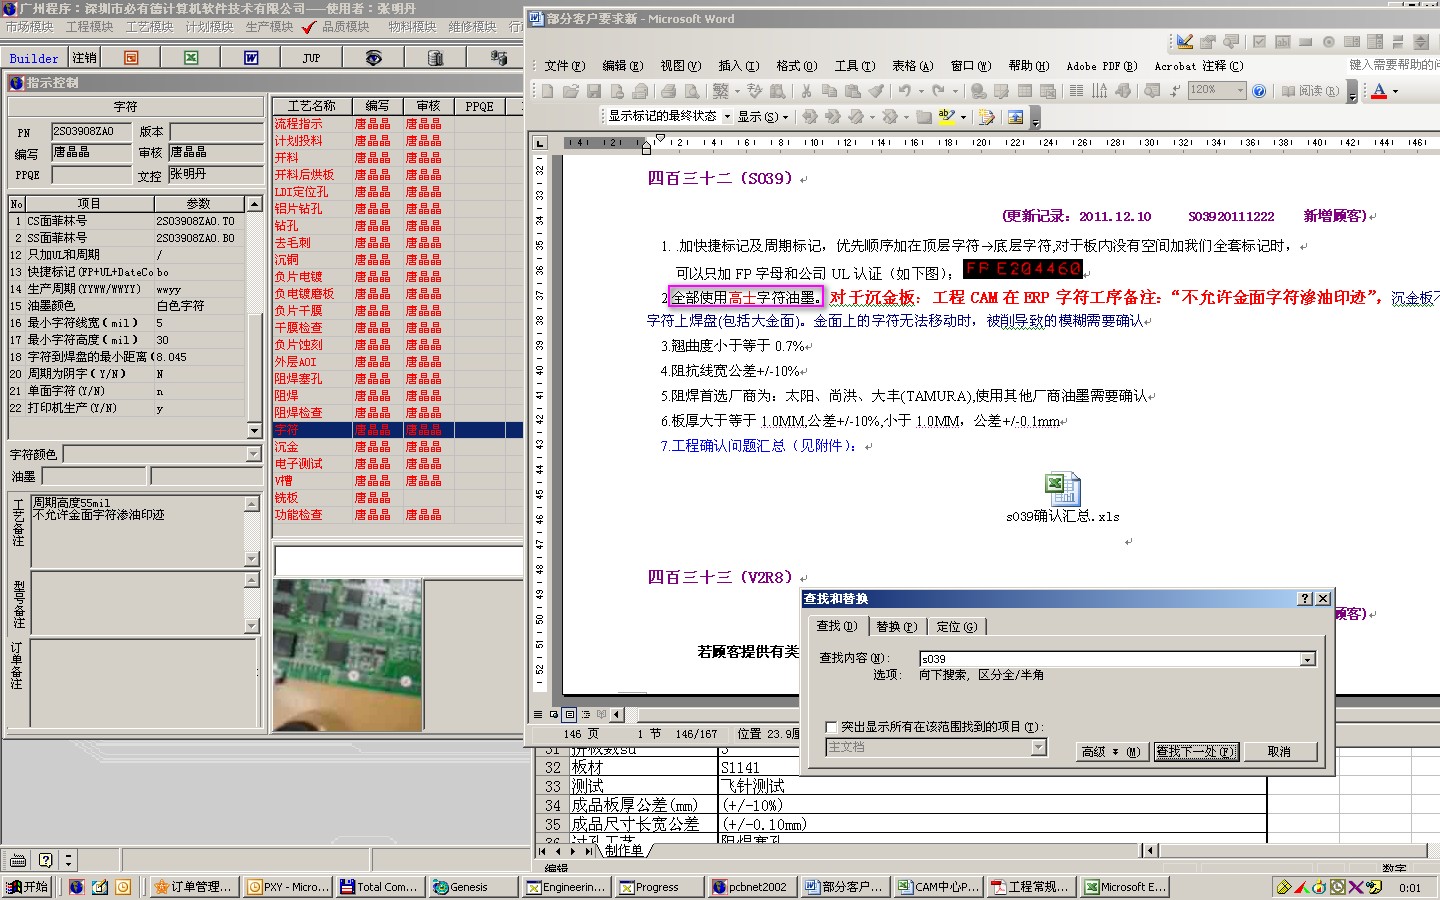Open the Undo history dropdown arrow
This screenshot has width=1440, height=900.
(x=921, y=91)
